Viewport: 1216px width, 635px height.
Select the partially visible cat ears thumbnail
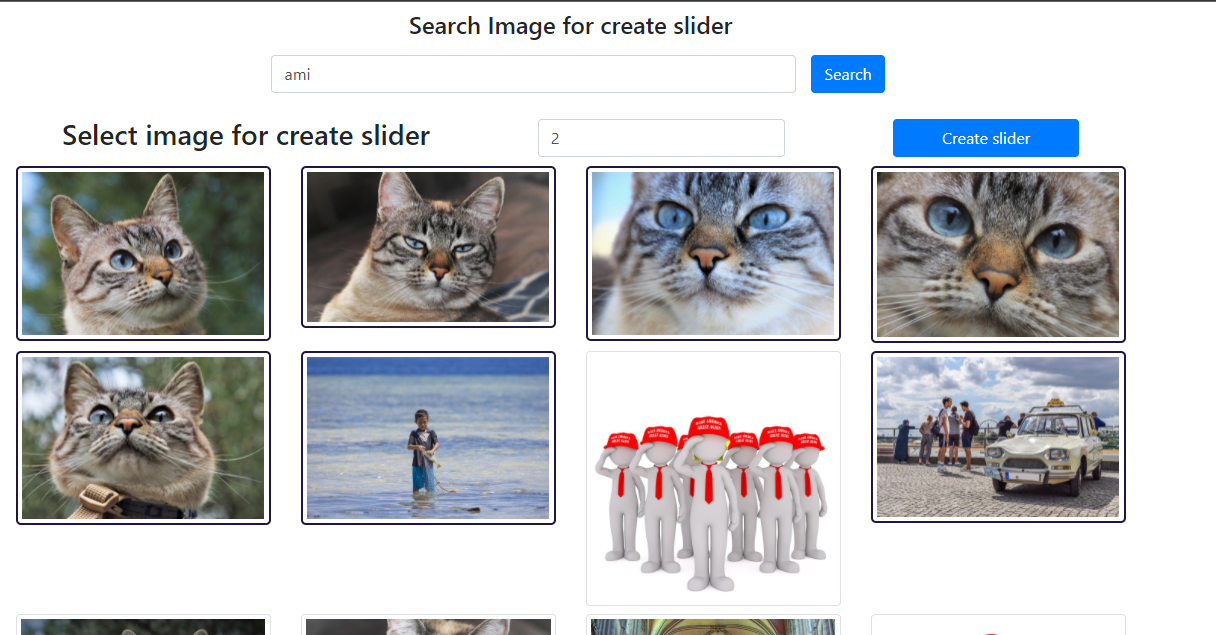428,625
